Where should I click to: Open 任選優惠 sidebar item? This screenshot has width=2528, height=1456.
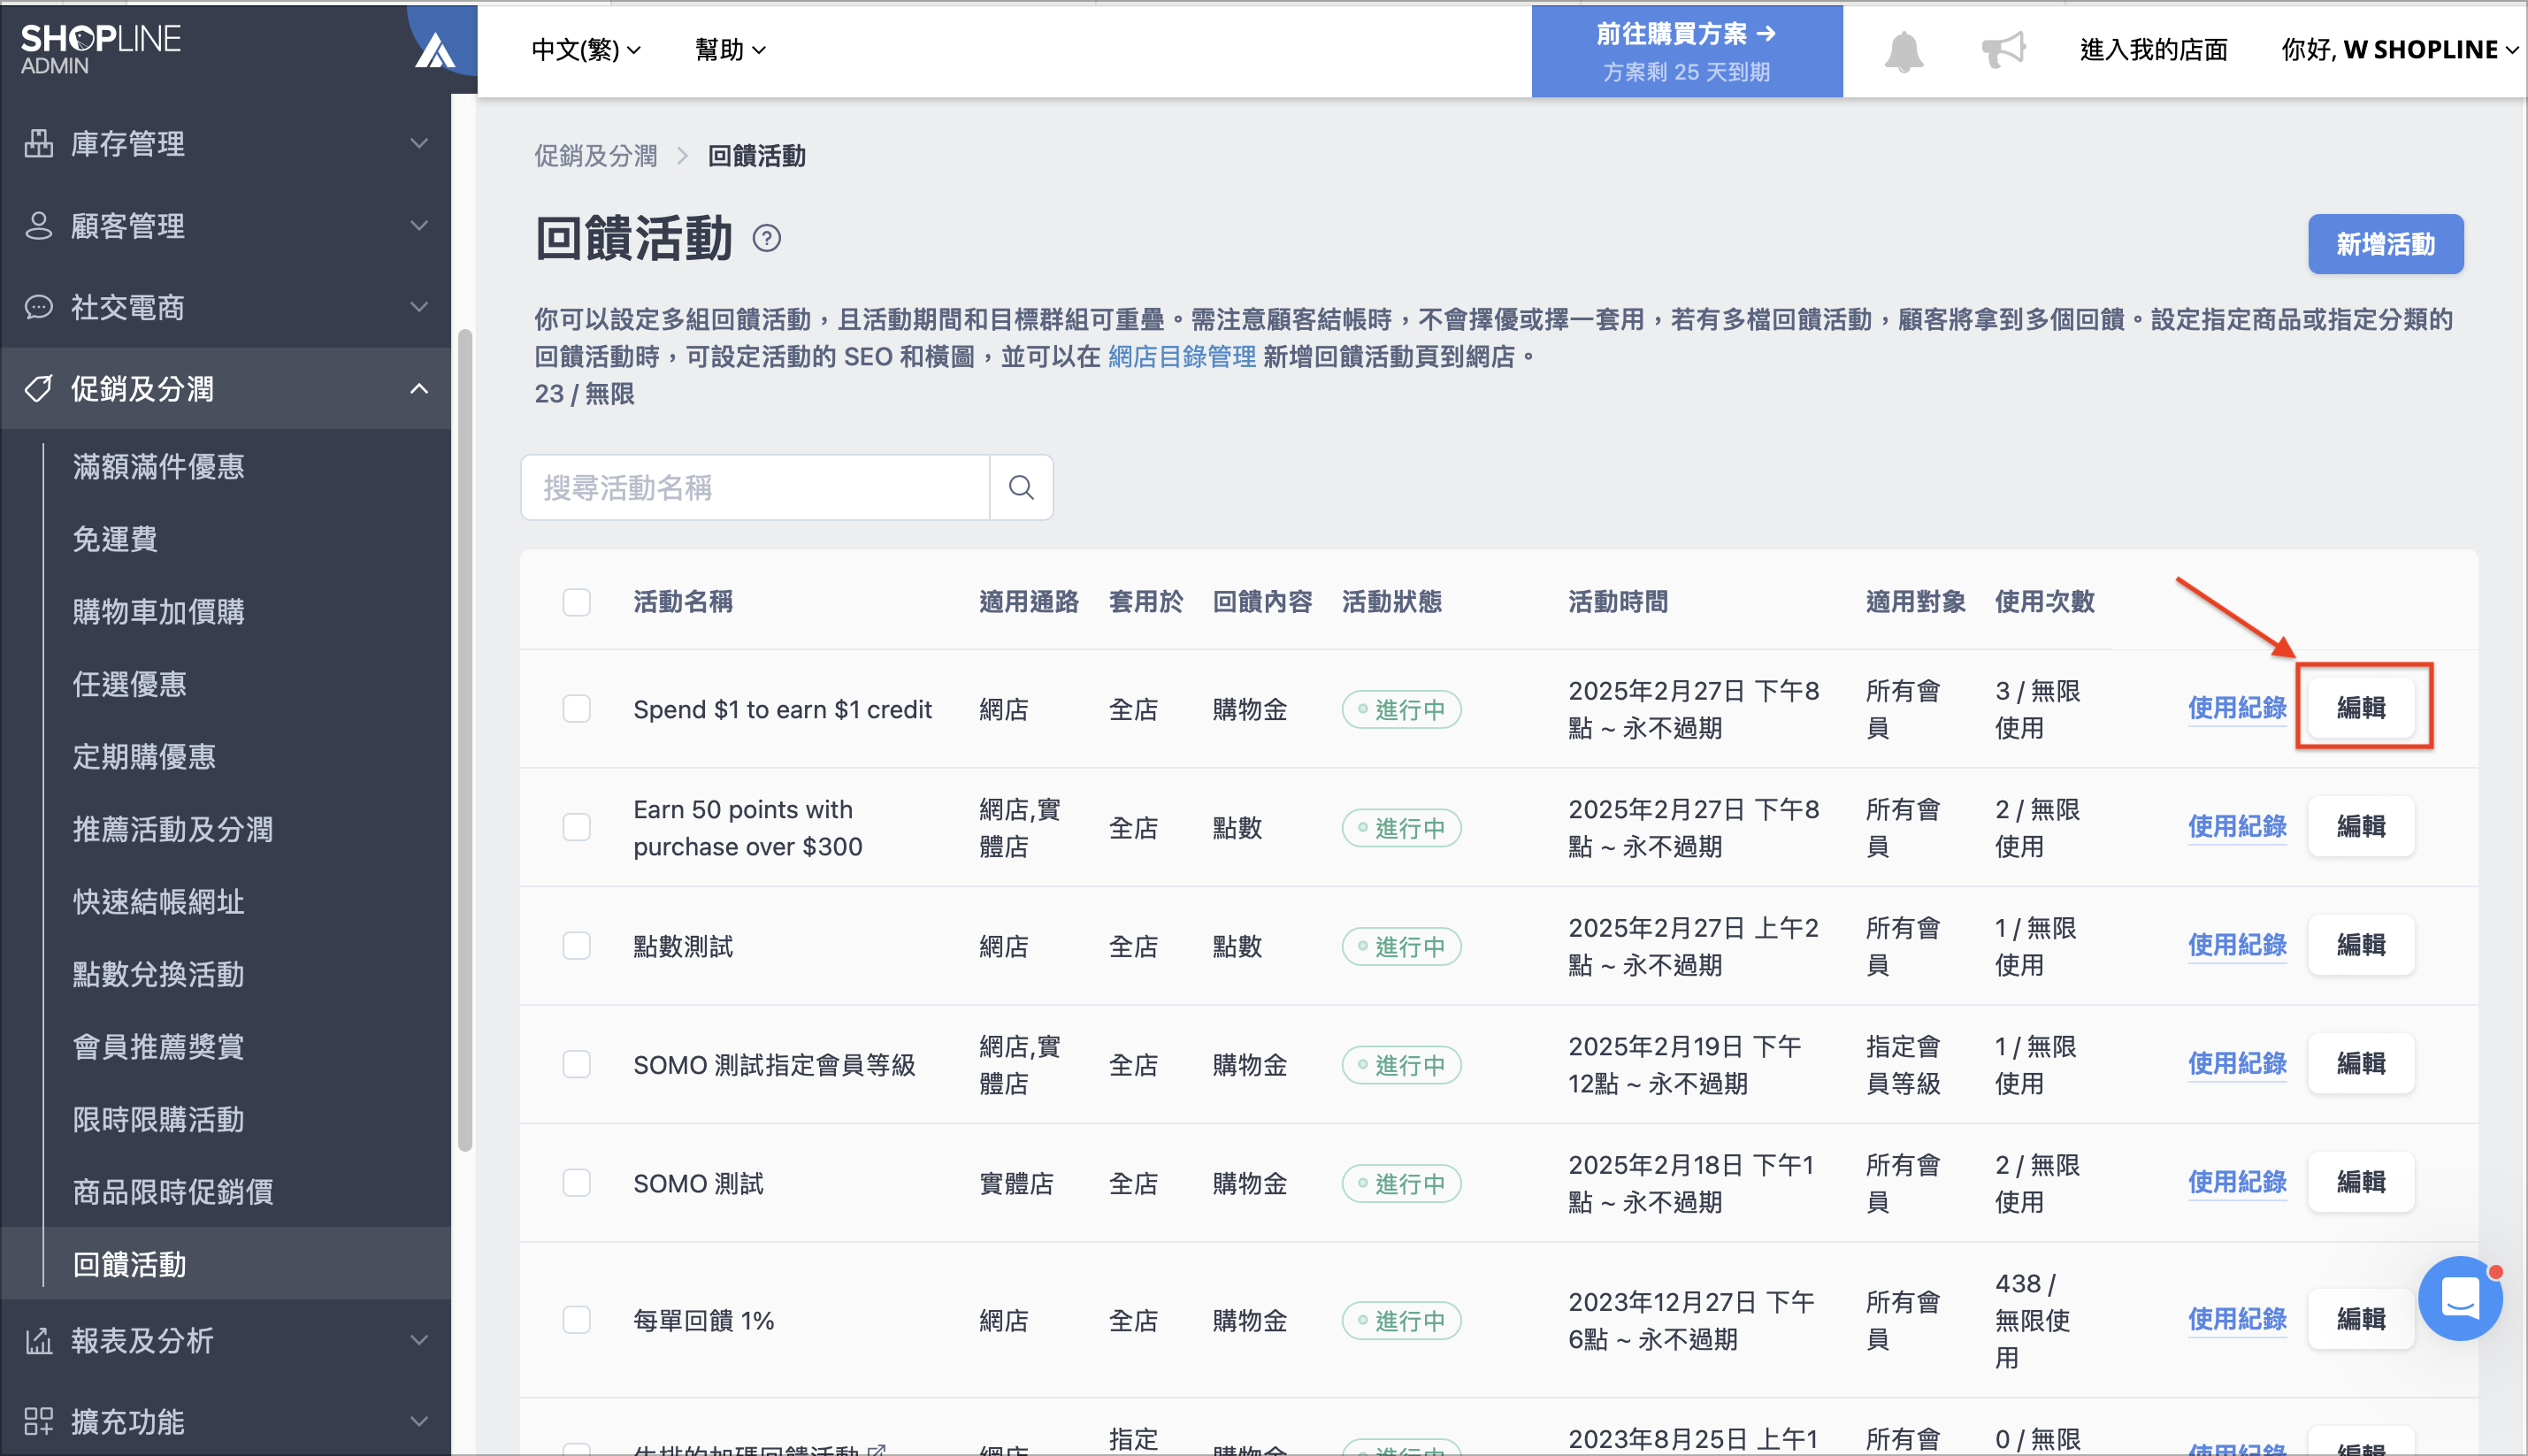click(x=129, y=684)
